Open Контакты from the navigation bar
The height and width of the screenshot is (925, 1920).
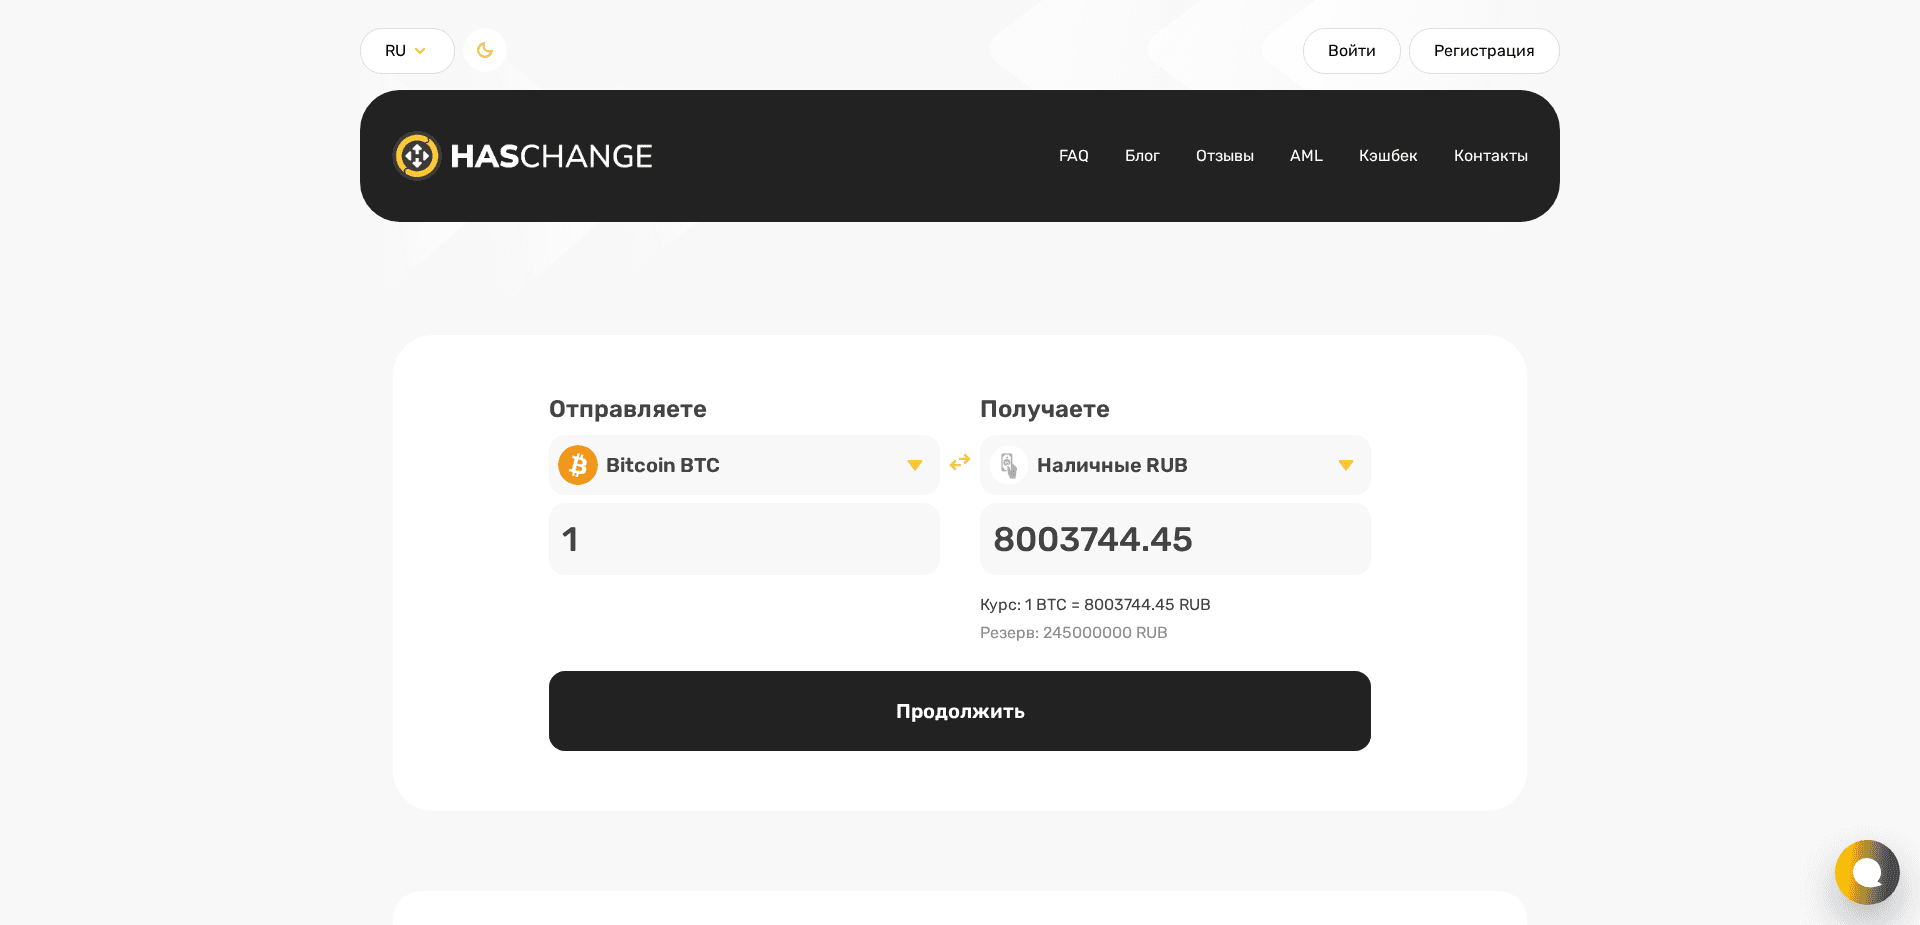1491,156
